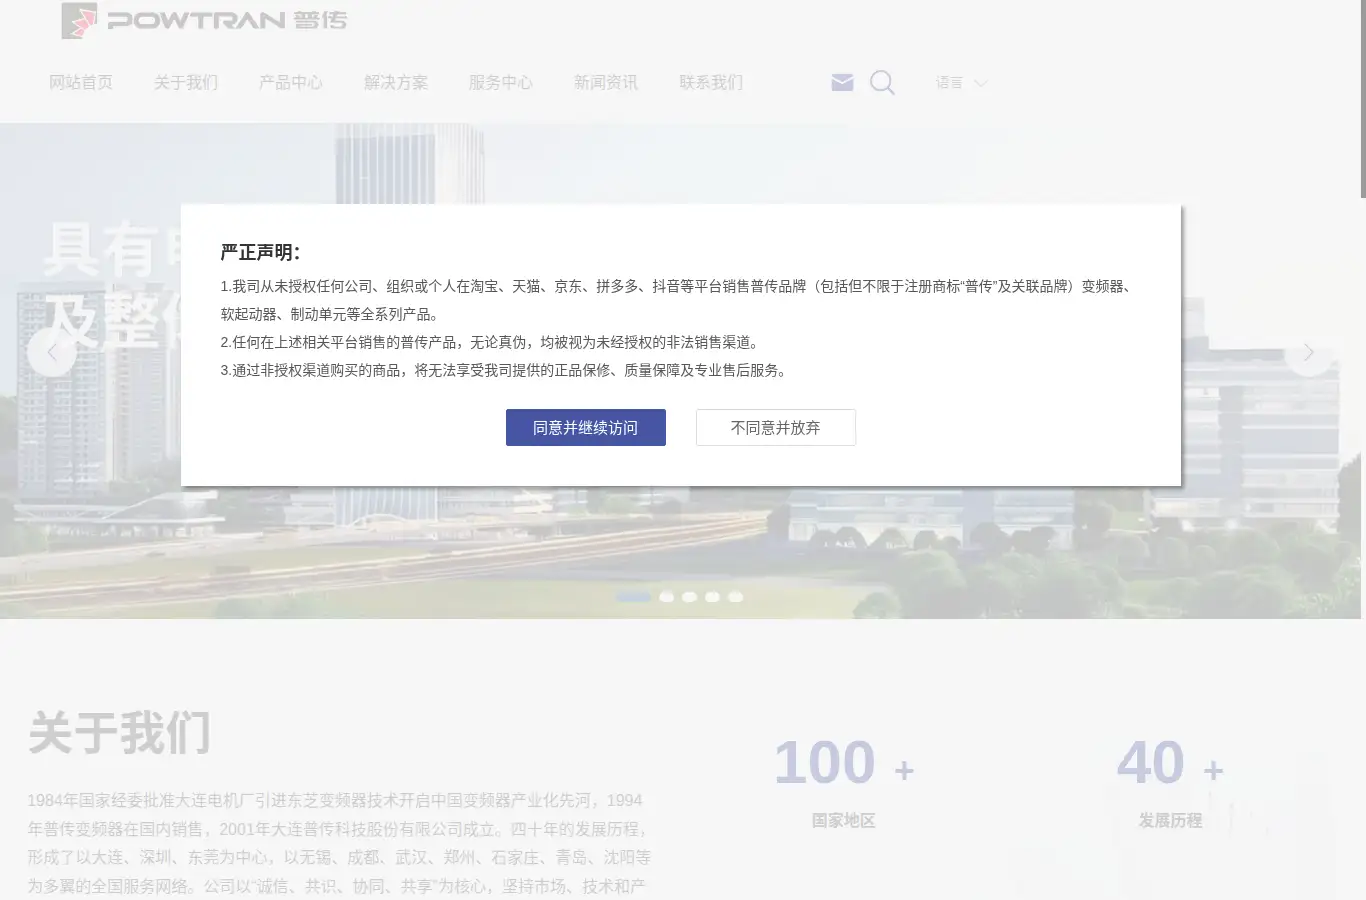Click the 严正声明 dialog heading
Viewport: 1366px width, 900px height.
point(261,252)
